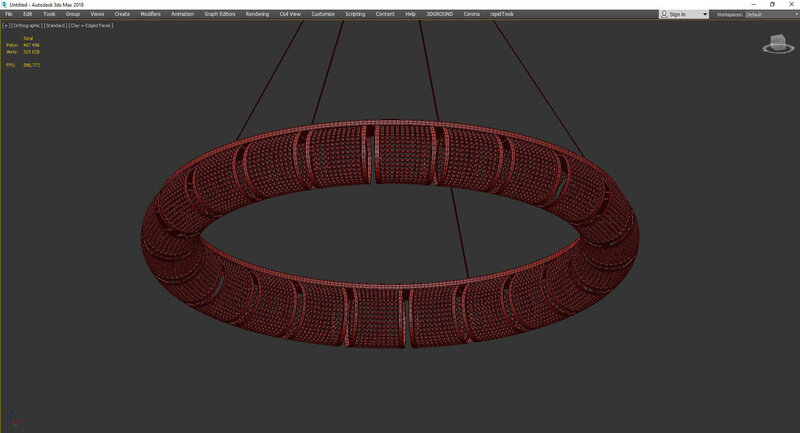Open the Corona menu

point(471,15)
